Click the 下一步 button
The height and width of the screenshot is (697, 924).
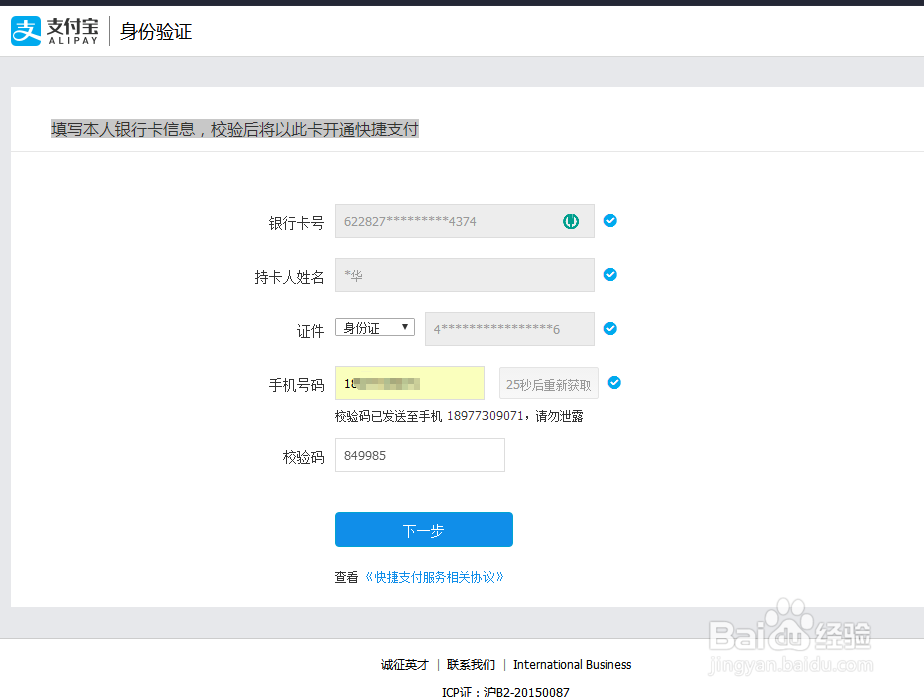423,529
